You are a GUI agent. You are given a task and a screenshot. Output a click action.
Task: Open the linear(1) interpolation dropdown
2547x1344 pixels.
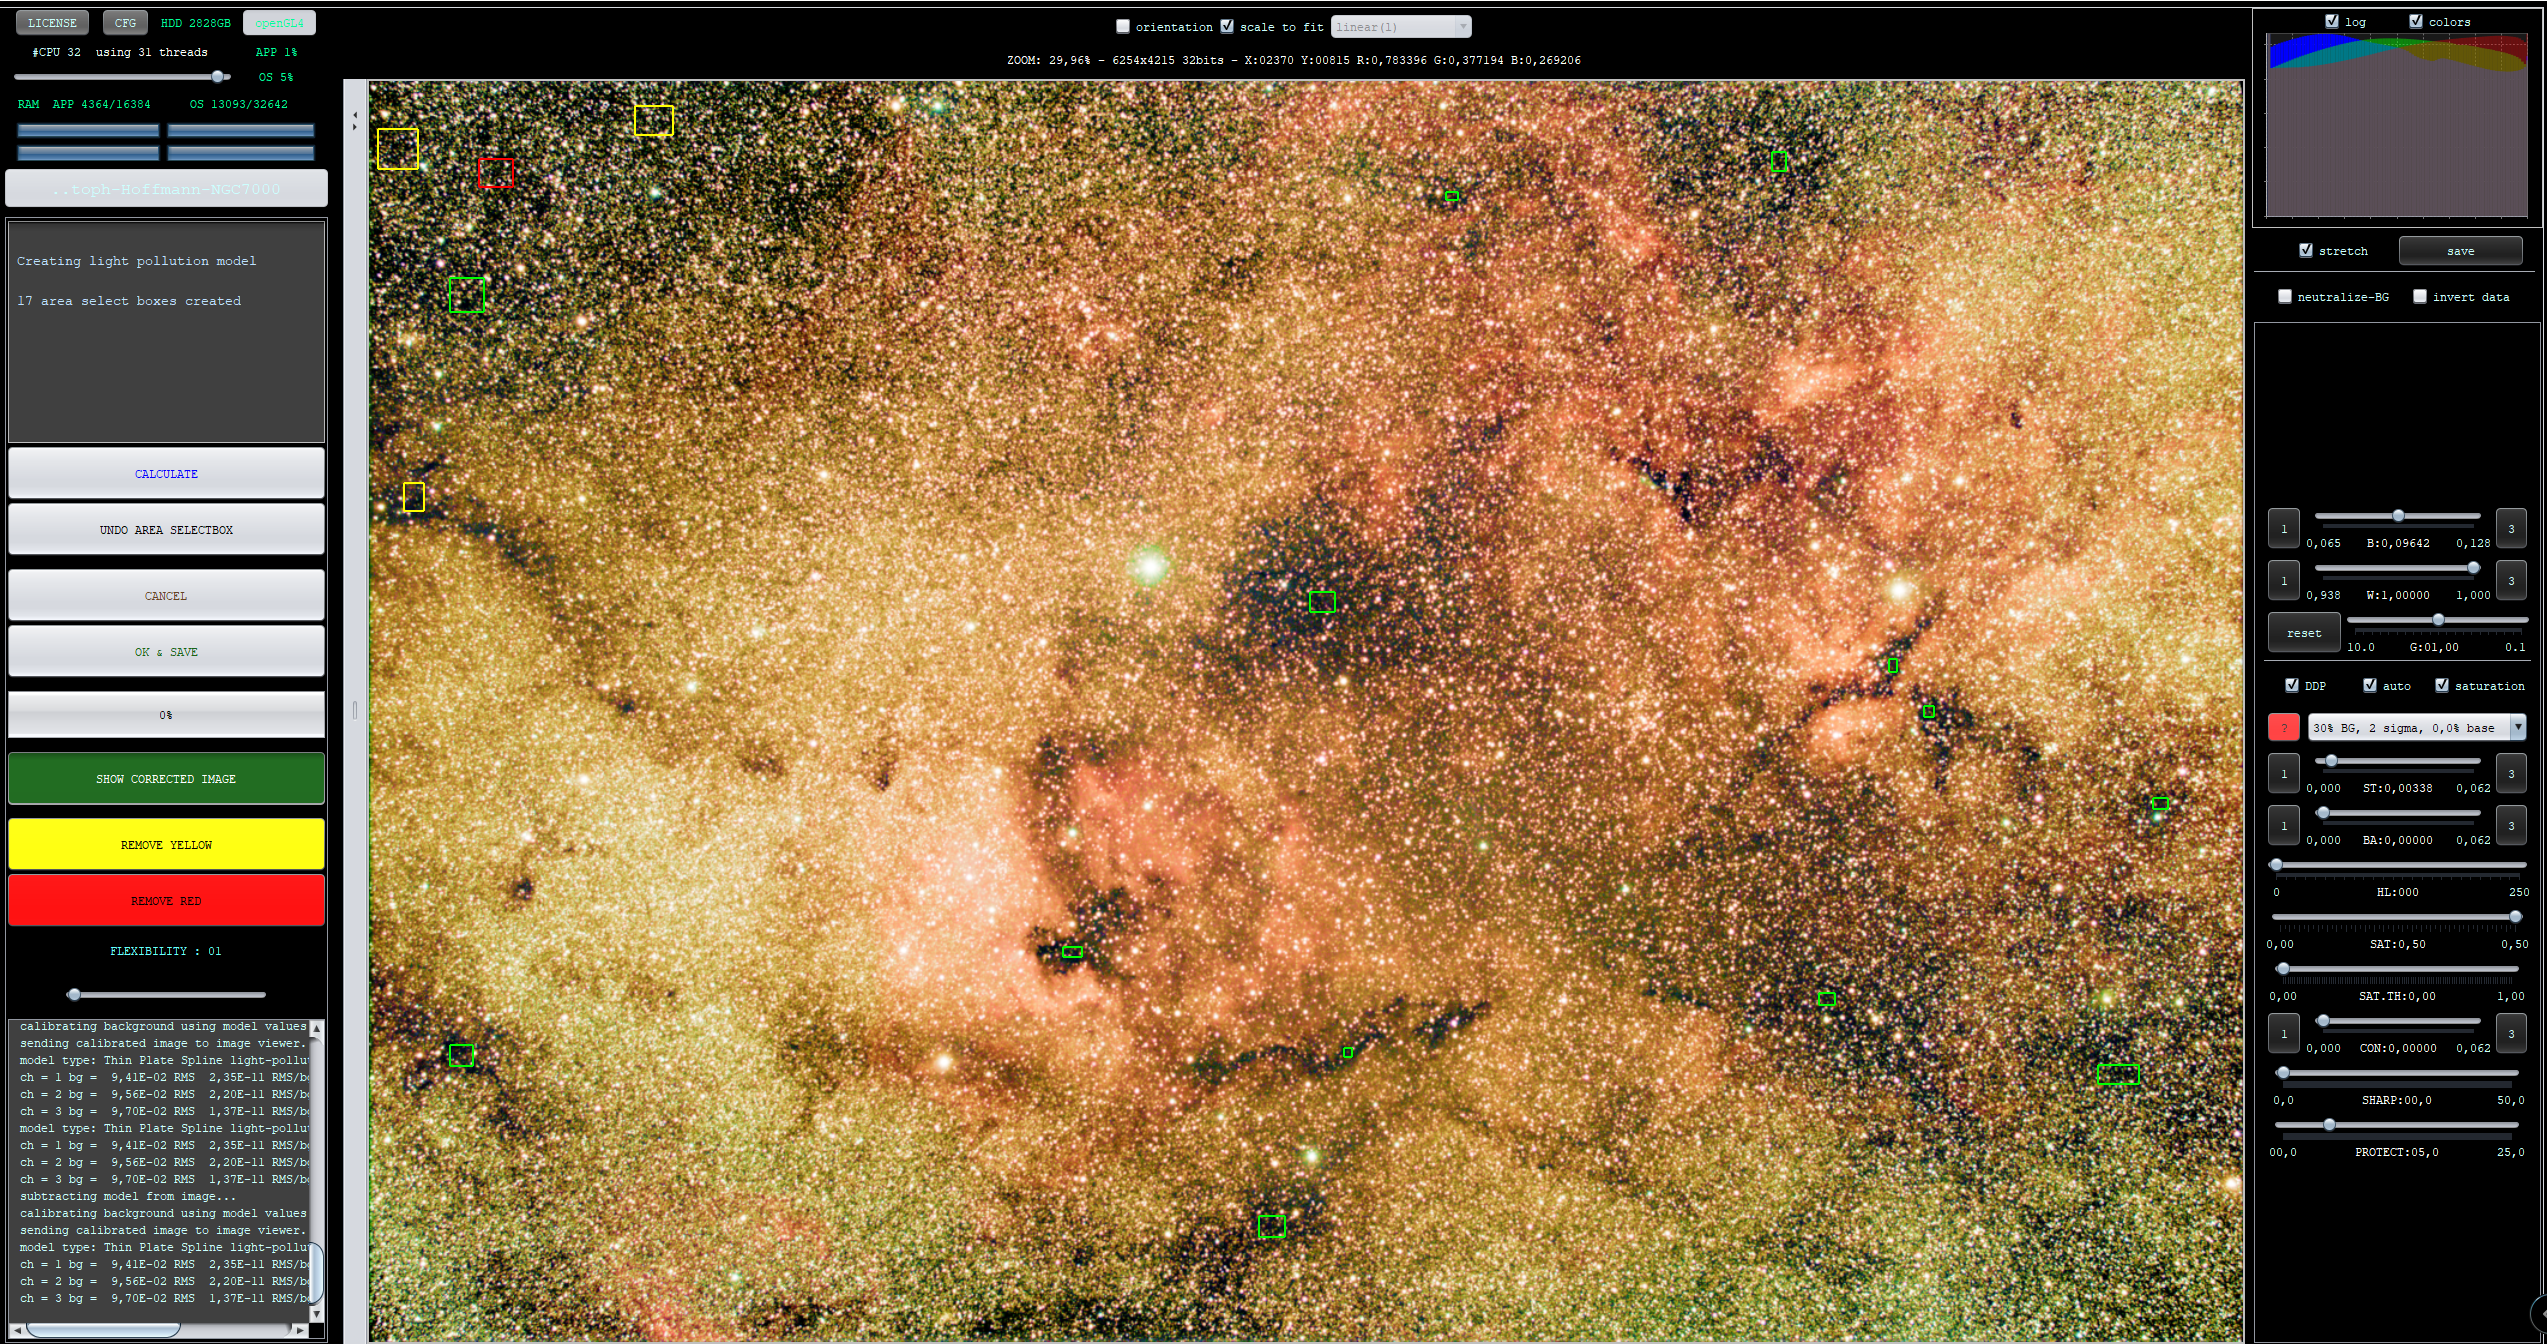tap(1400, 27)
